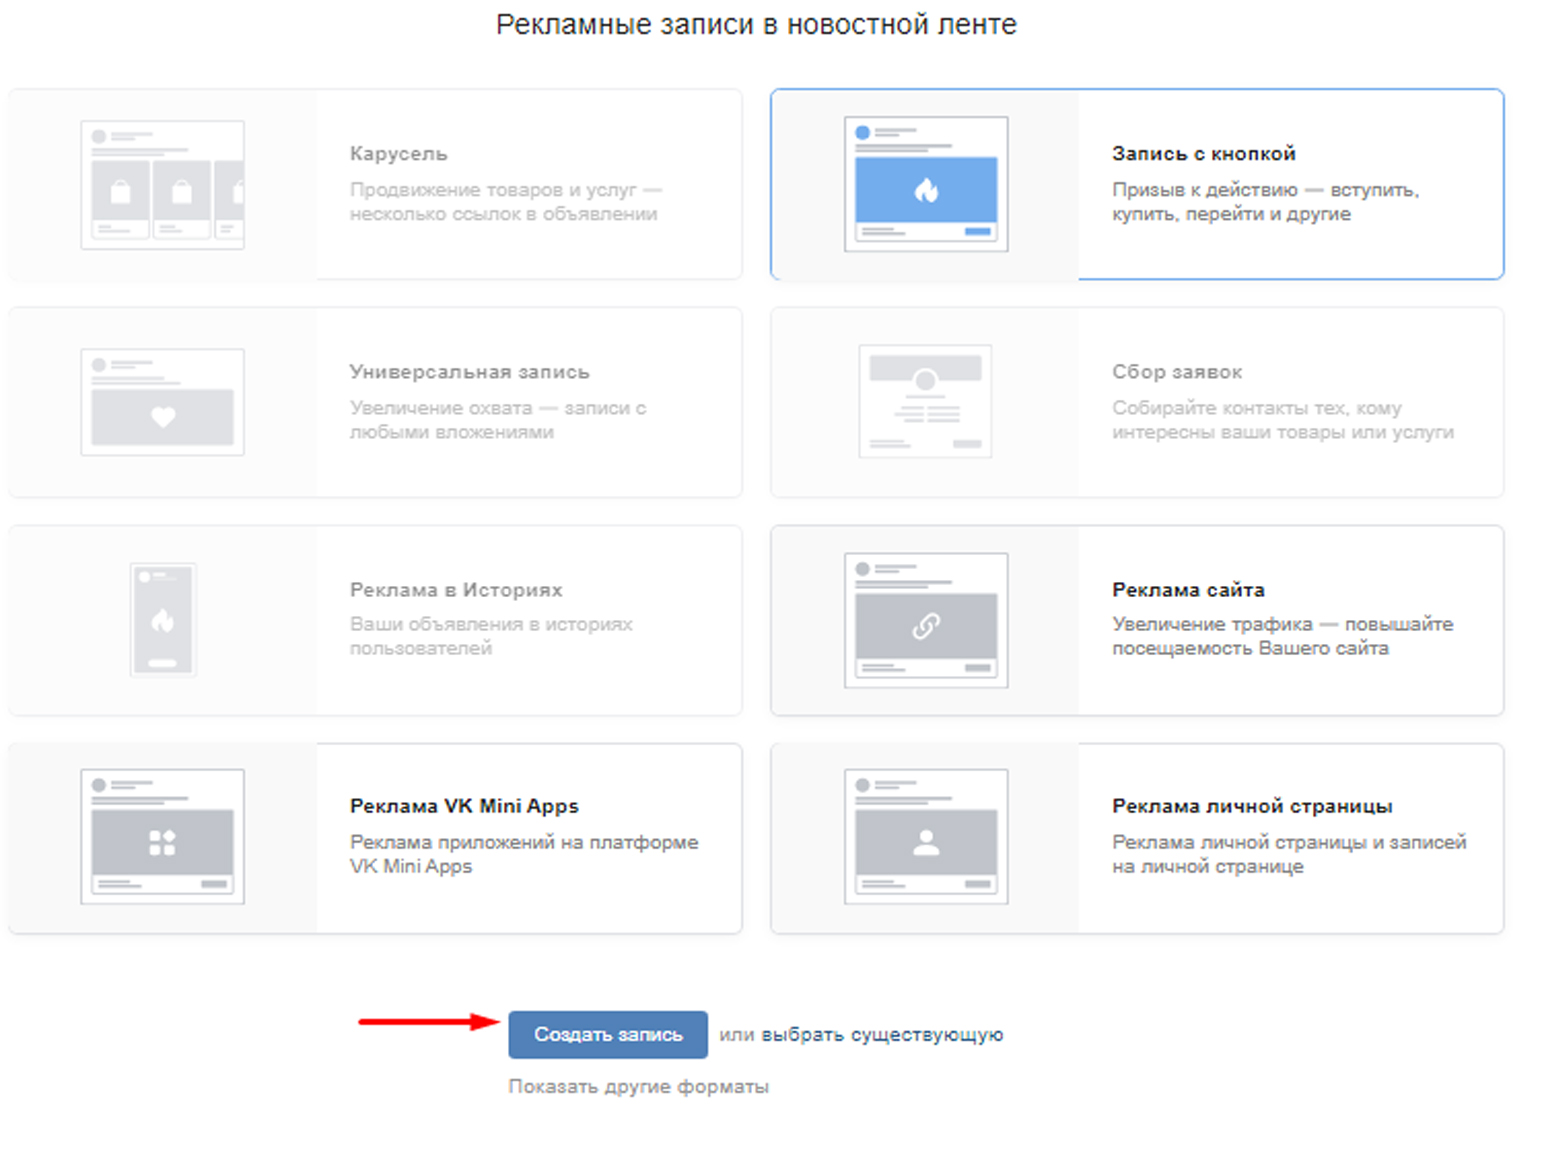
Task: Click the person icon of Реклама личной страницы
Action: [x=926, y=843]
